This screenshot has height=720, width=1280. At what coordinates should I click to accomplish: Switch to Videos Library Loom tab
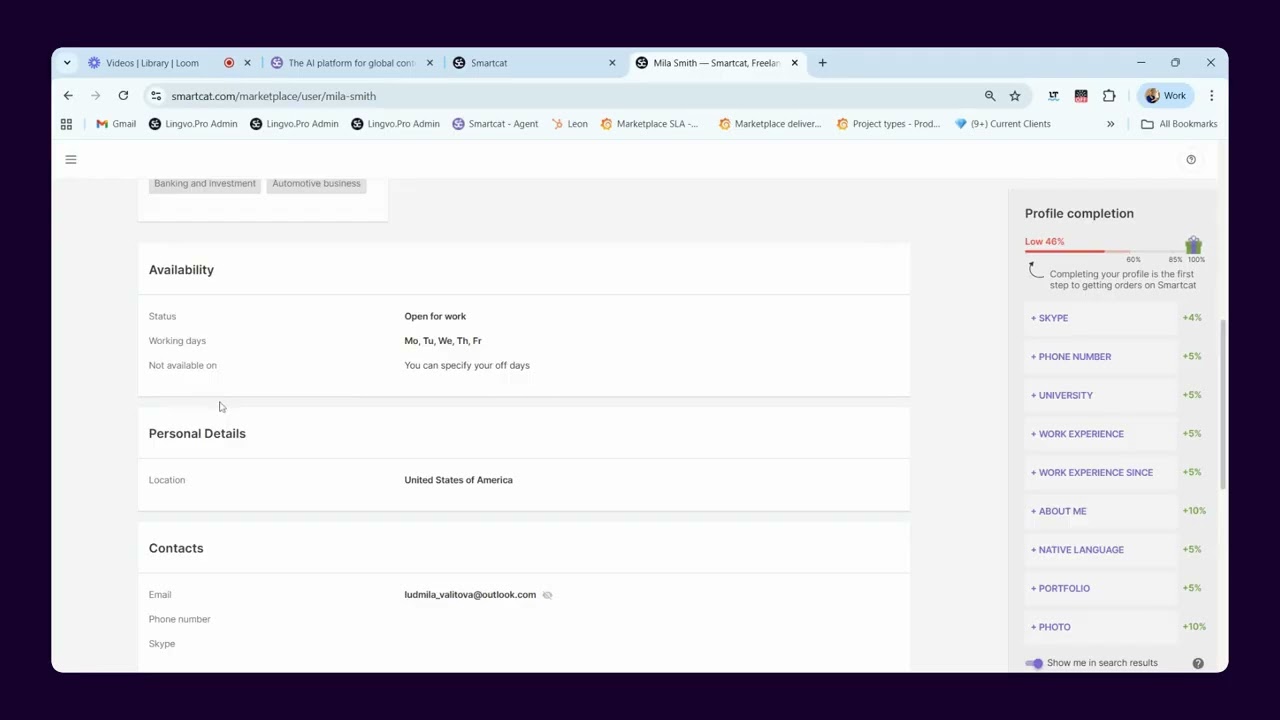(152, 63)
